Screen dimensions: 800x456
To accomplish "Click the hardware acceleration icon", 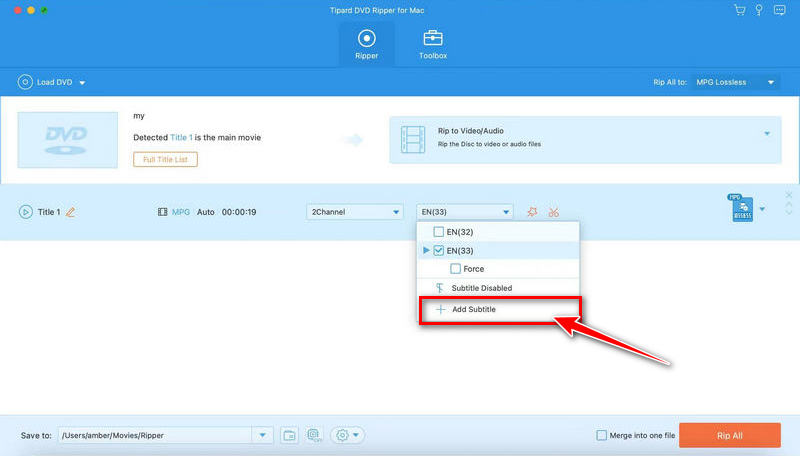I will (x=314, y=435).
